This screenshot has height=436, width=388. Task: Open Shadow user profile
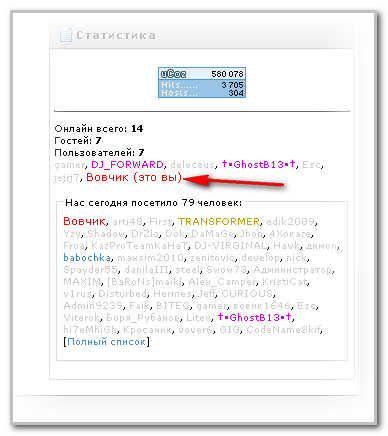[x=106, y=234]
